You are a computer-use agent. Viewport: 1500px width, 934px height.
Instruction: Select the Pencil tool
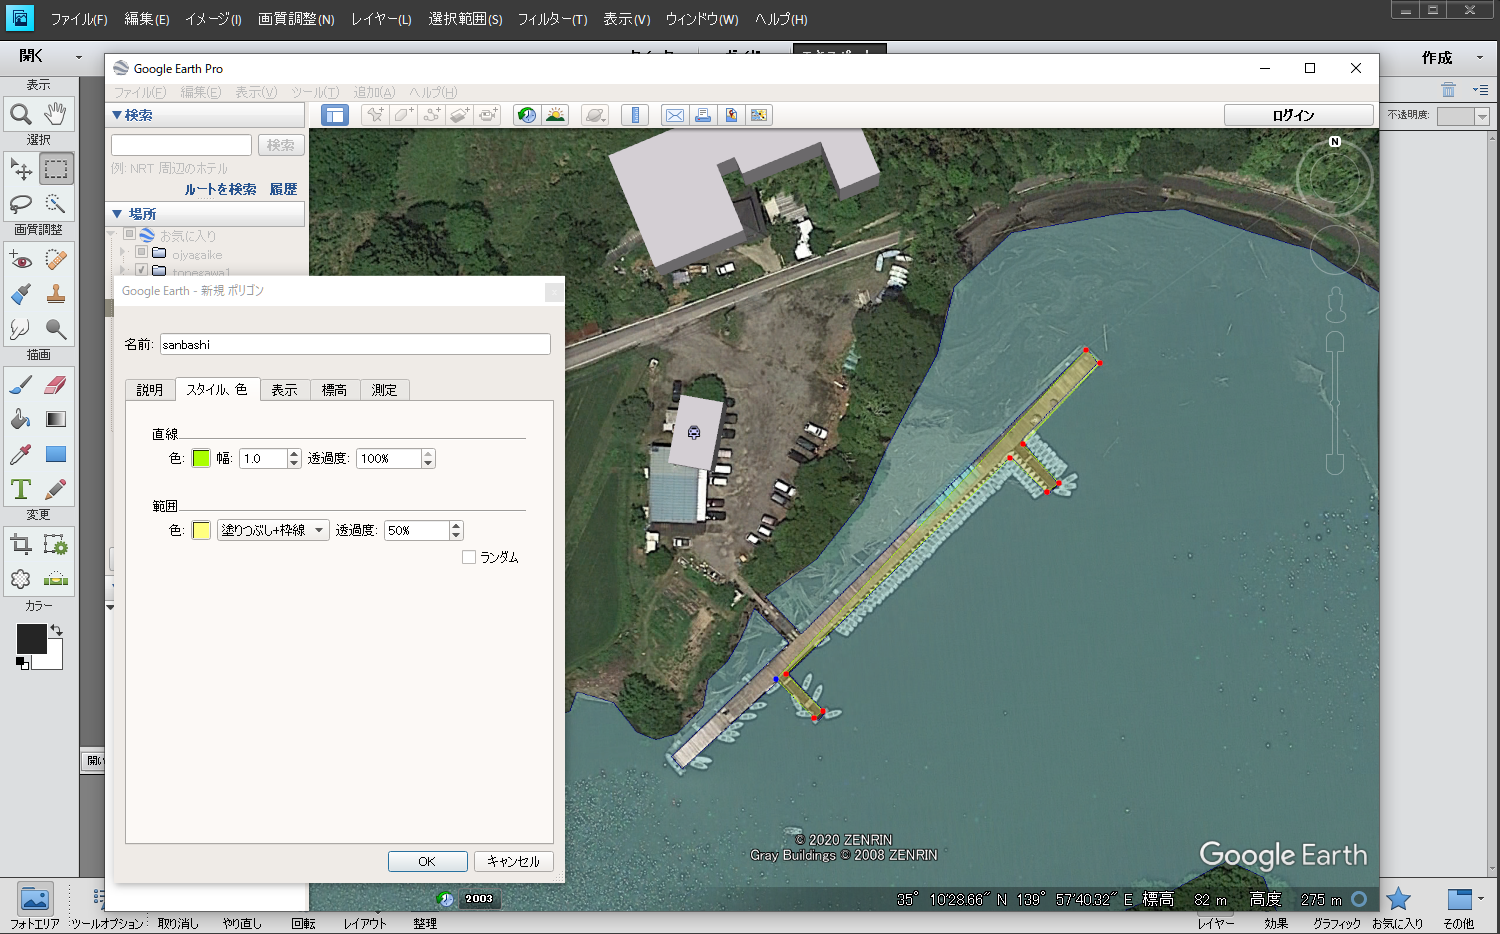point(56,489)
